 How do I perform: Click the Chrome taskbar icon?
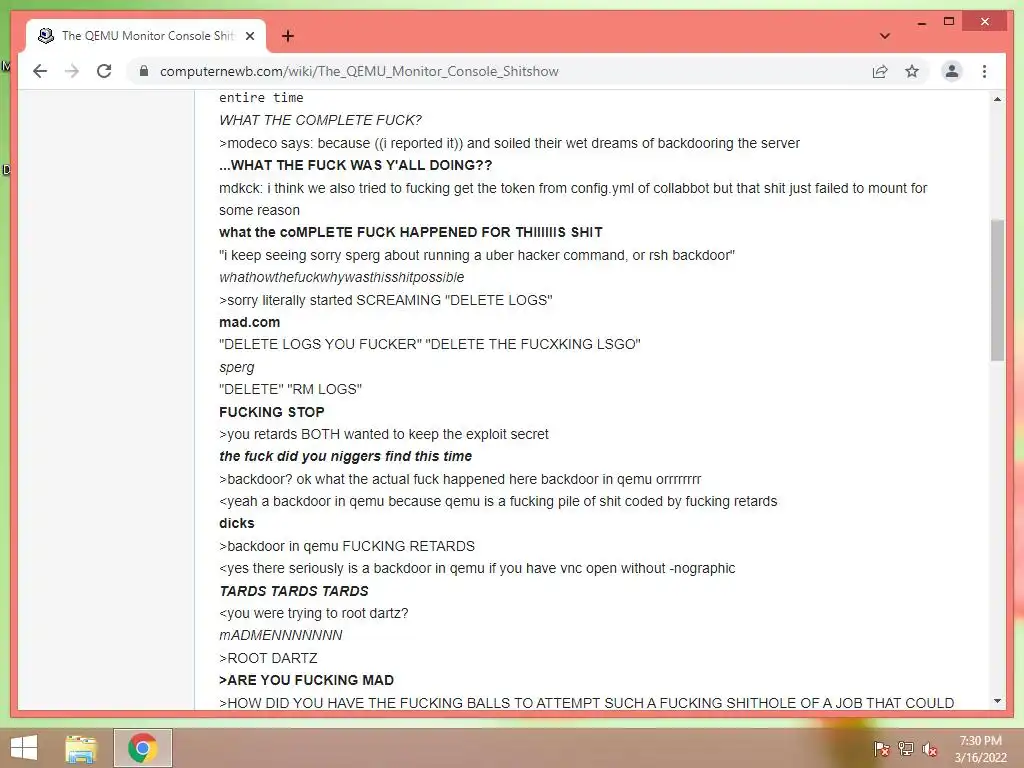point(143,748)
